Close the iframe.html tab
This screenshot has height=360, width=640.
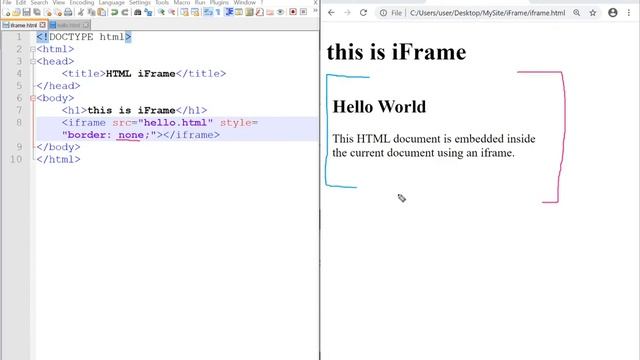[x=42, y=25]
